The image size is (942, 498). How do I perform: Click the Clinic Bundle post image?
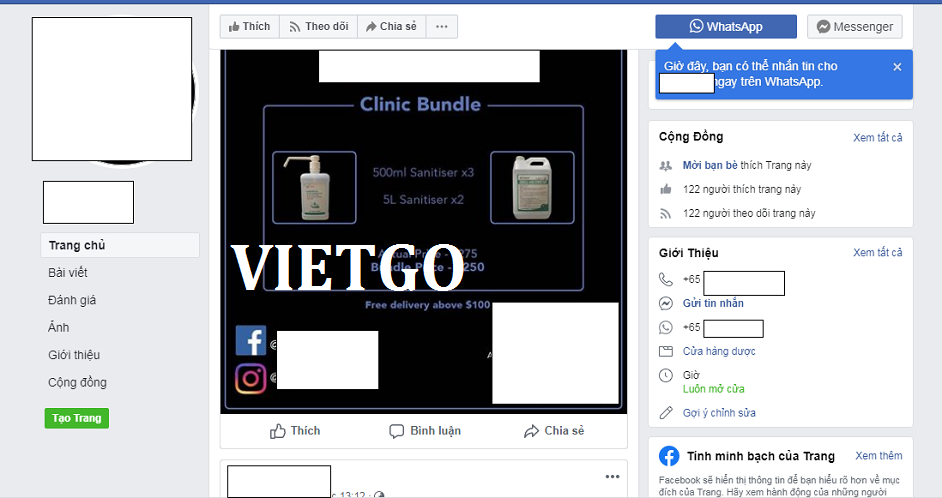pos(424,231)
